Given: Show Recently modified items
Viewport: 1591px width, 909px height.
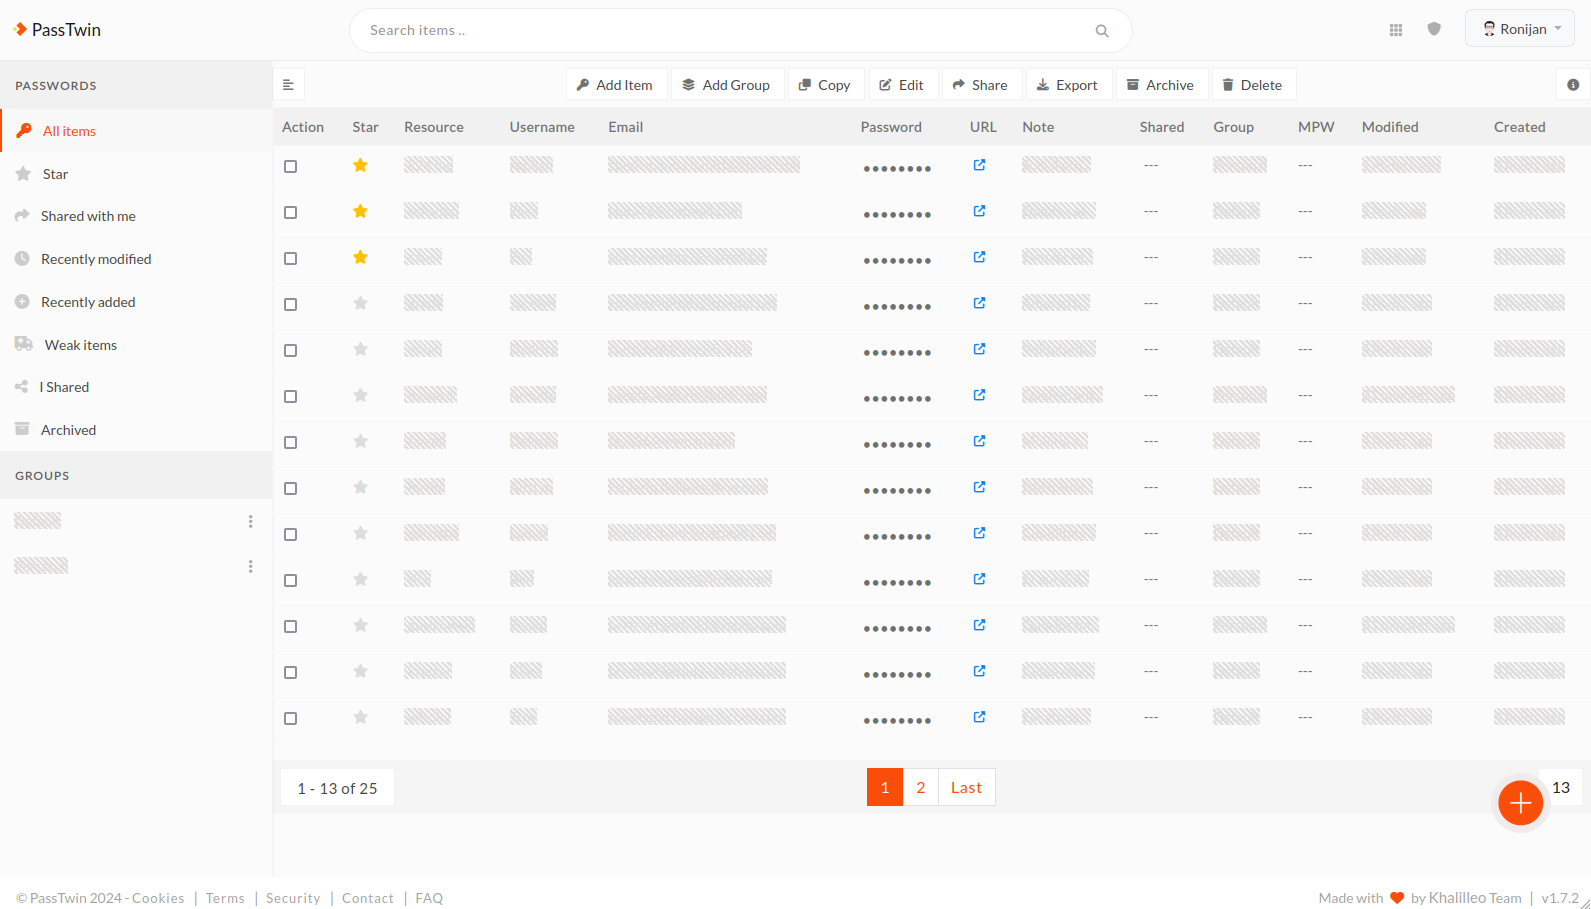Looking at the screenshot, I should click(x=136, y=259).
